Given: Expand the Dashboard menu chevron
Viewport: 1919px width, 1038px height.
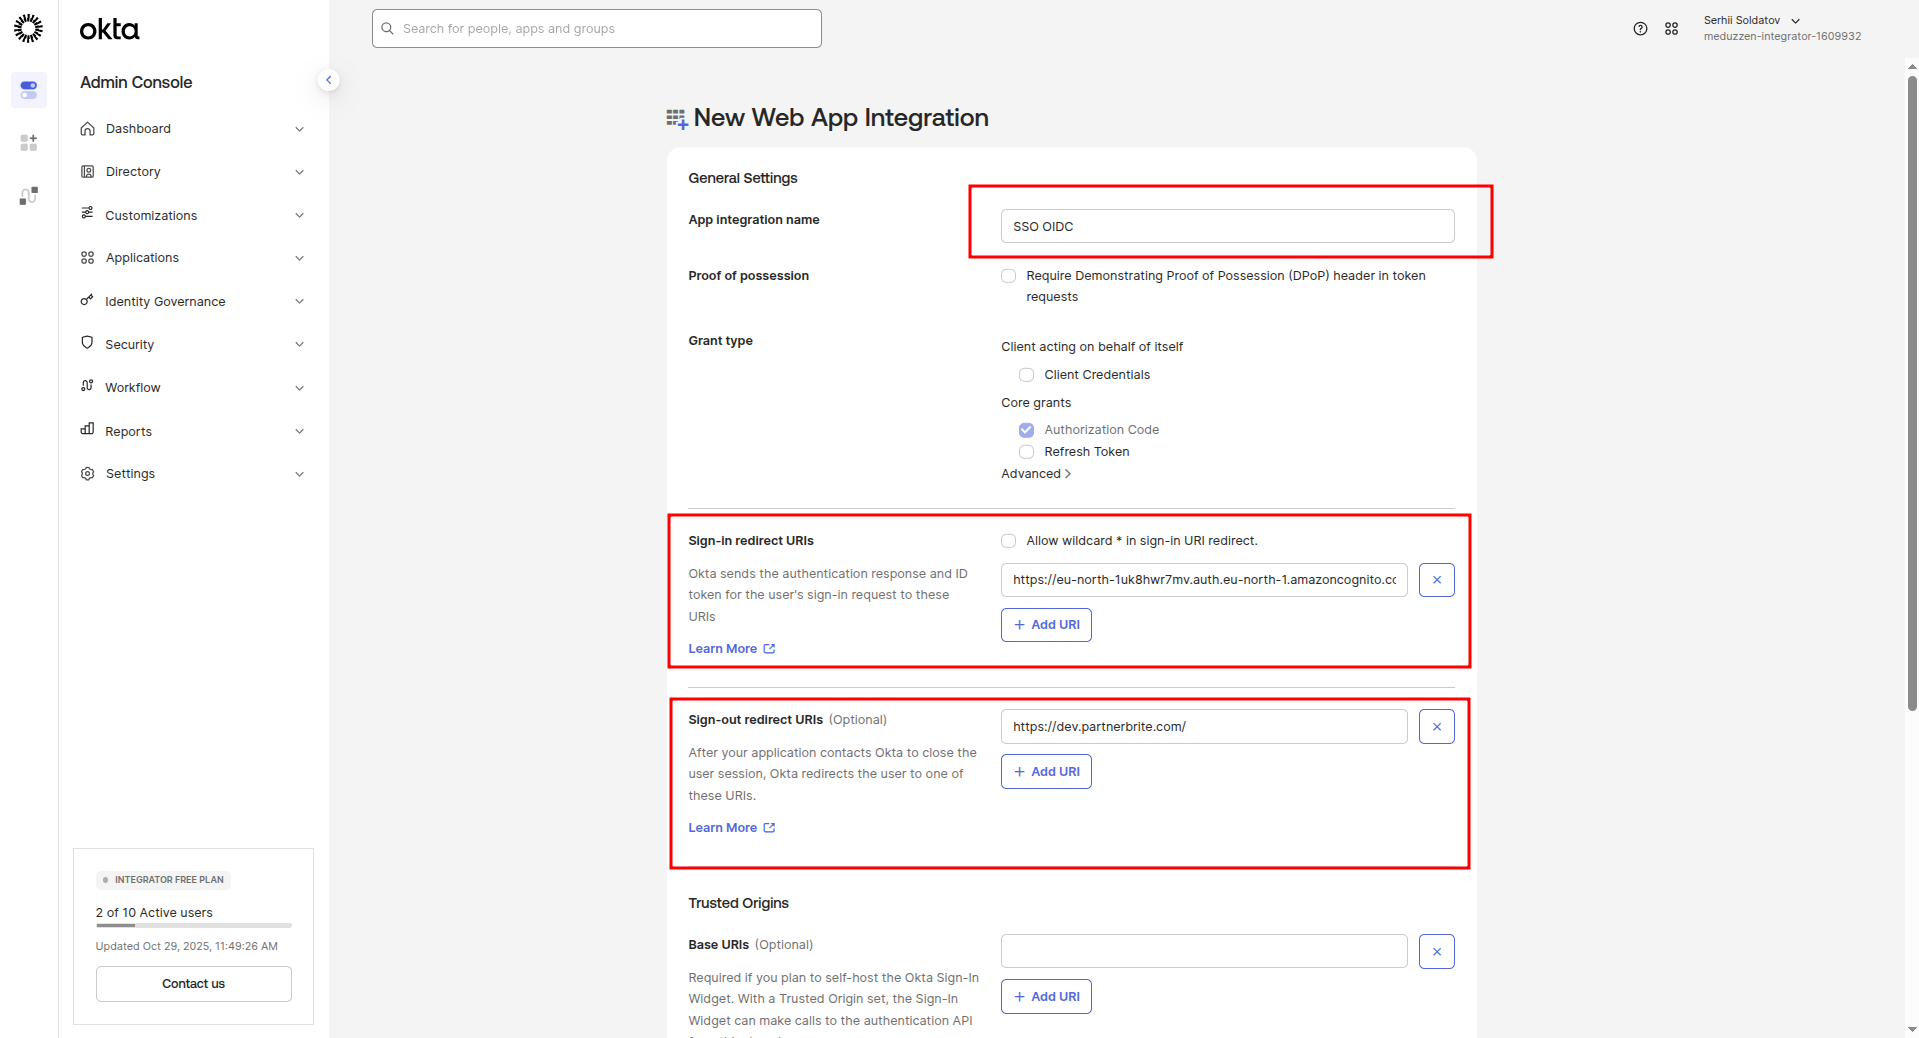Looking at the screenshot, I should coord(299,129).
